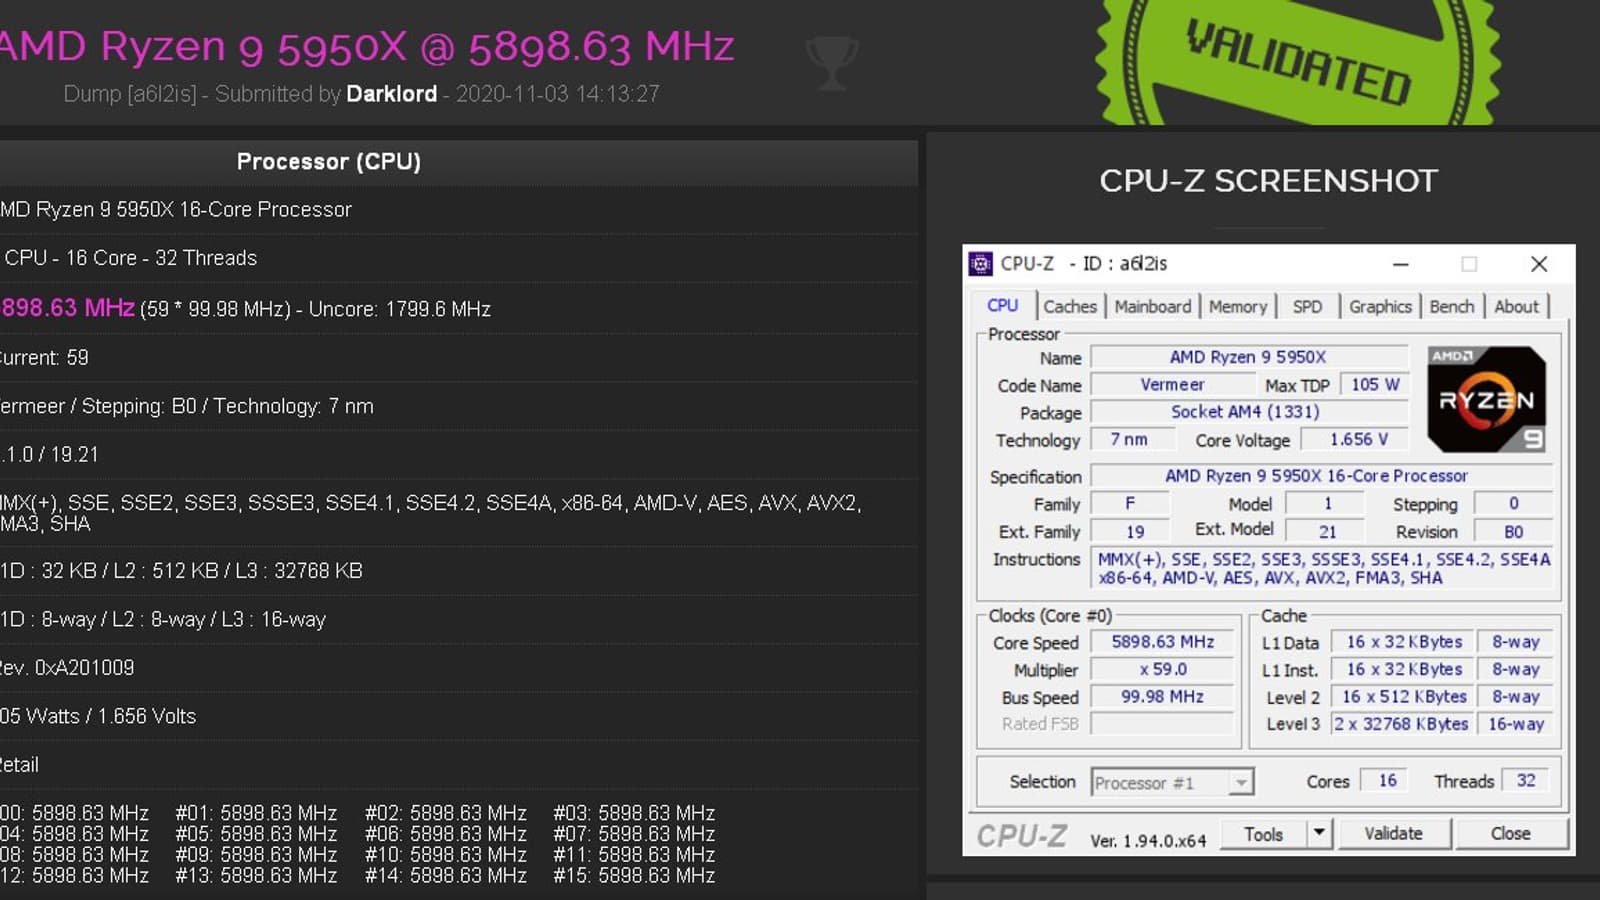Click the Uncore: 1799.6 MHz text
1600x900 pixels.
pos(400,309)
